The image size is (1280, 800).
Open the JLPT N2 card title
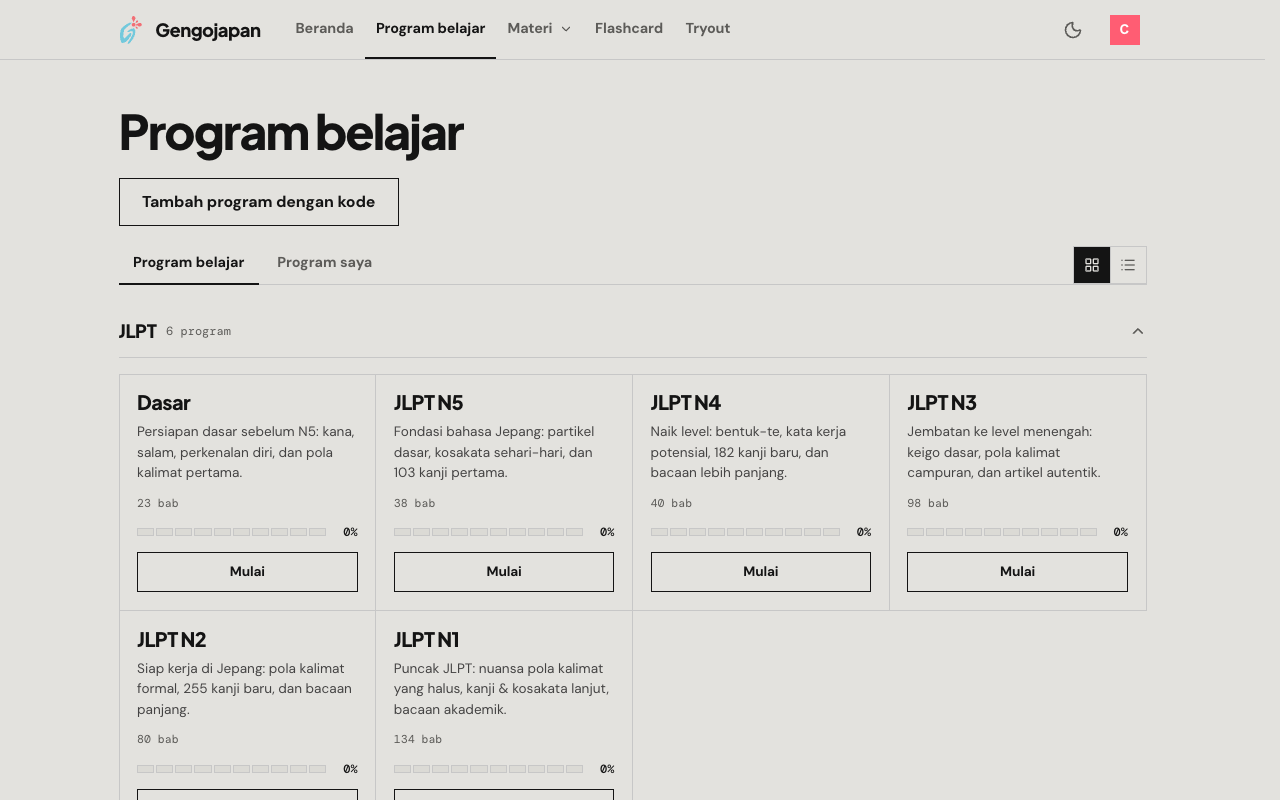tap(172, 640)
